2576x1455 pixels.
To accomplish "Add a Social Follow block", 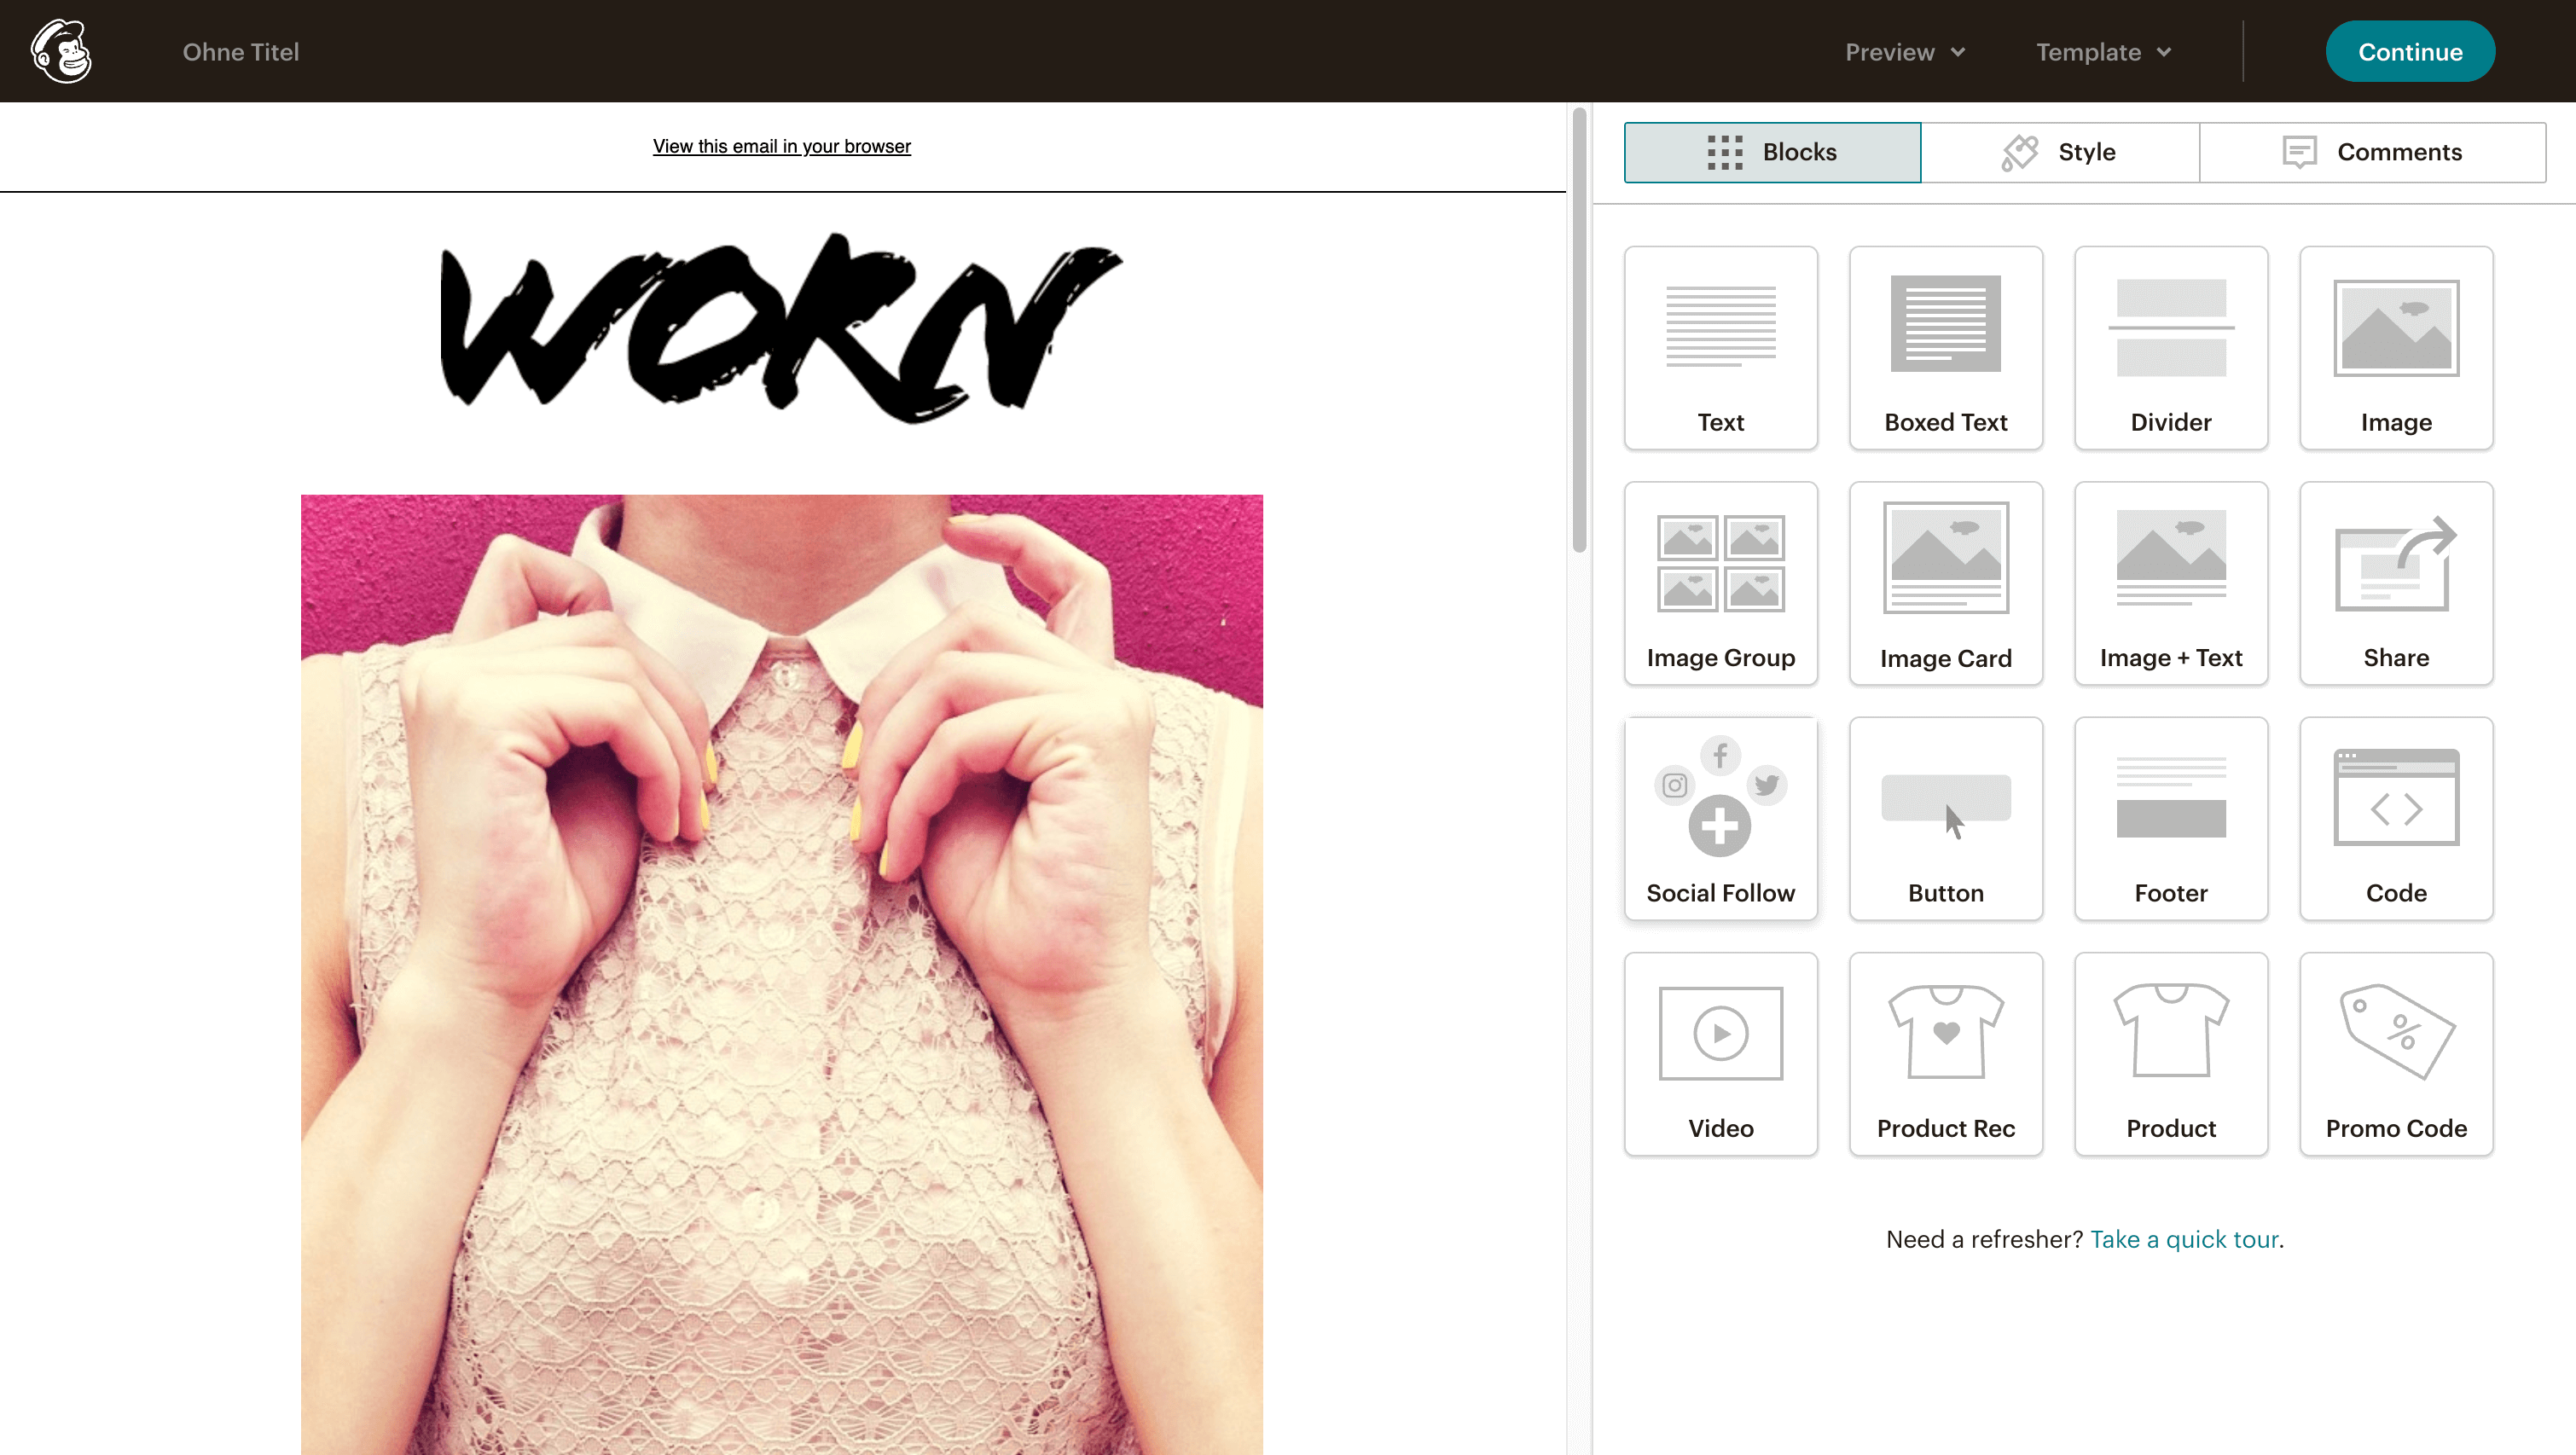I will [1720, 818].
